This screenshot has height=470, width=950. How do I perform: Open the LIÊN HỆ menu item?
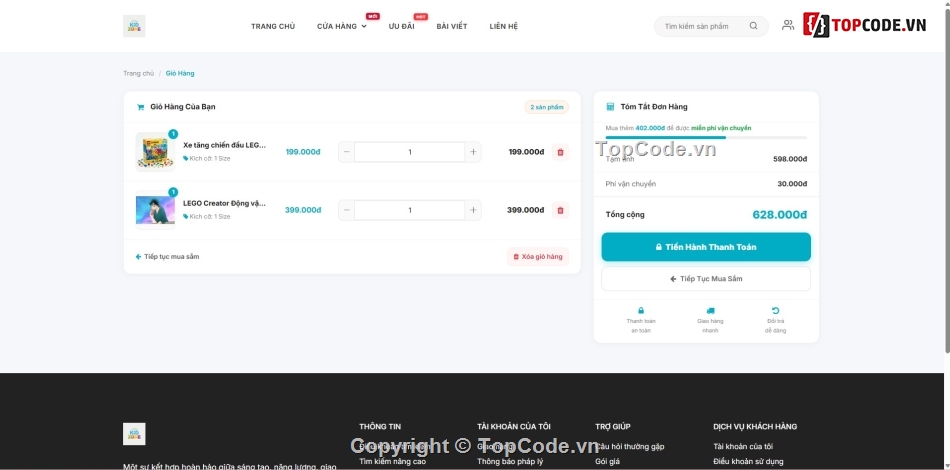pos(503,27)
